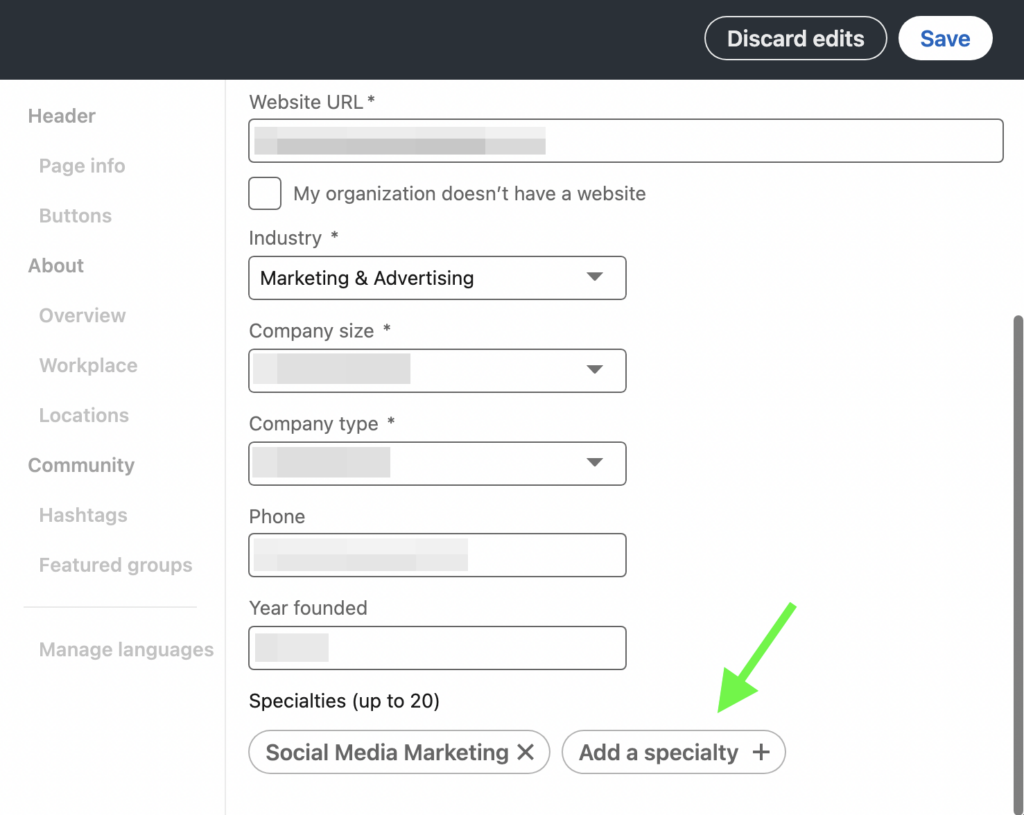Open the Industry dropdown showing Marketing & Advertising
The height and width of the screenshot is (815, 1024).
tap(437, 278)
